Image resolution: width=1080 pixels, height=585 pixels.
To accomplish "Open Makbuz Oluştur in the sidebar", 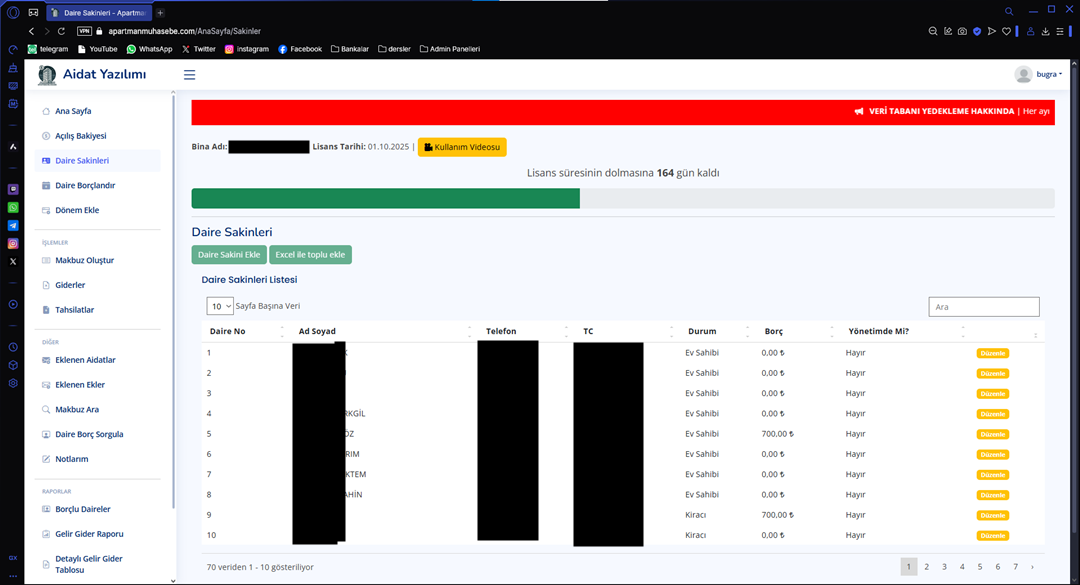I will [x=84, y=260].
